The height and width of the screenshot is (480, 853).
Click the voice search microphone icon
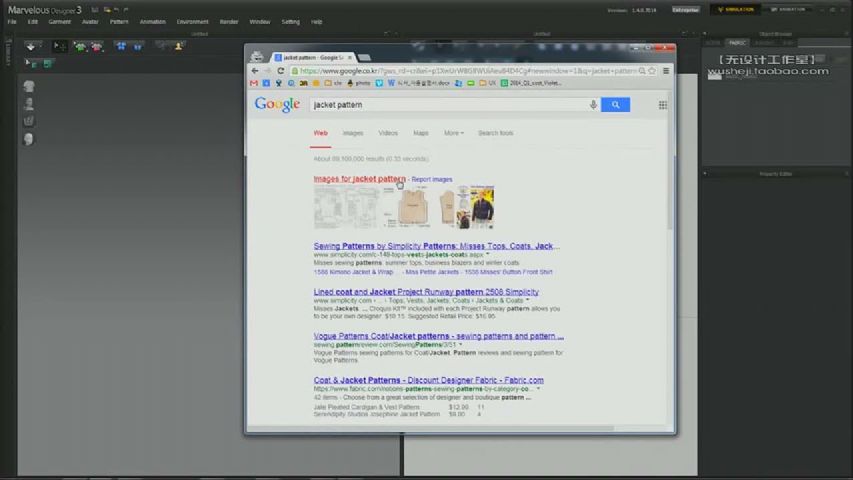pyautogui.click(x=593, y=104)
